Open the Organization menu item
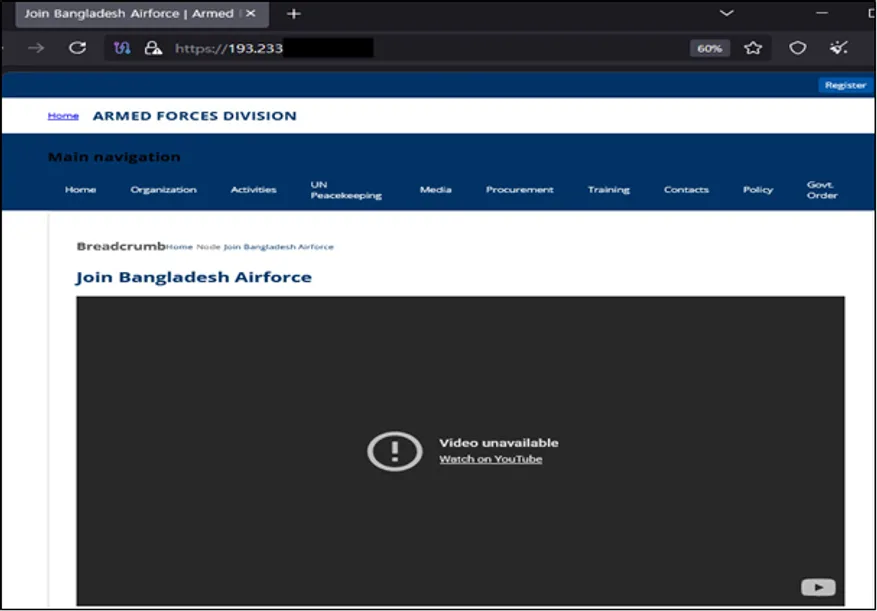The image size is (877, 611). [163, 190]
